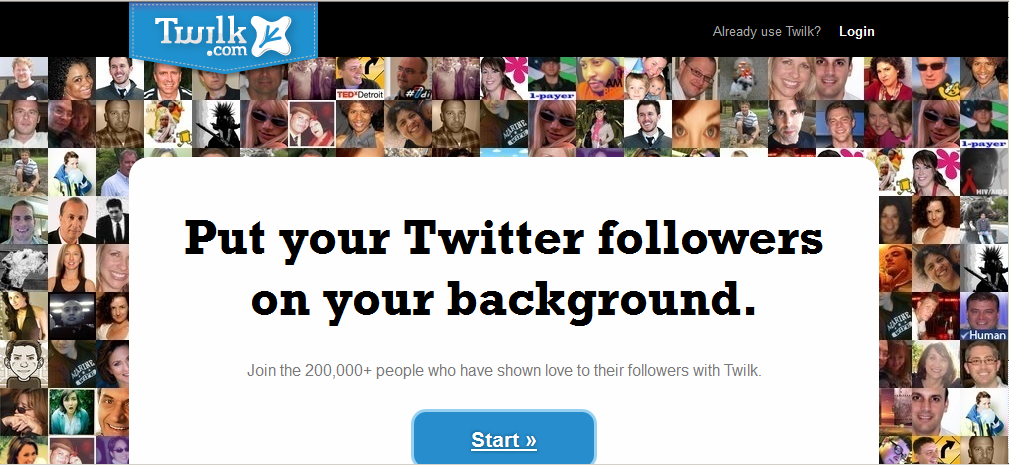Click the Join the 200,000+ people text
This screenshot has width=1009, height=466.
(x=504, y=371)
